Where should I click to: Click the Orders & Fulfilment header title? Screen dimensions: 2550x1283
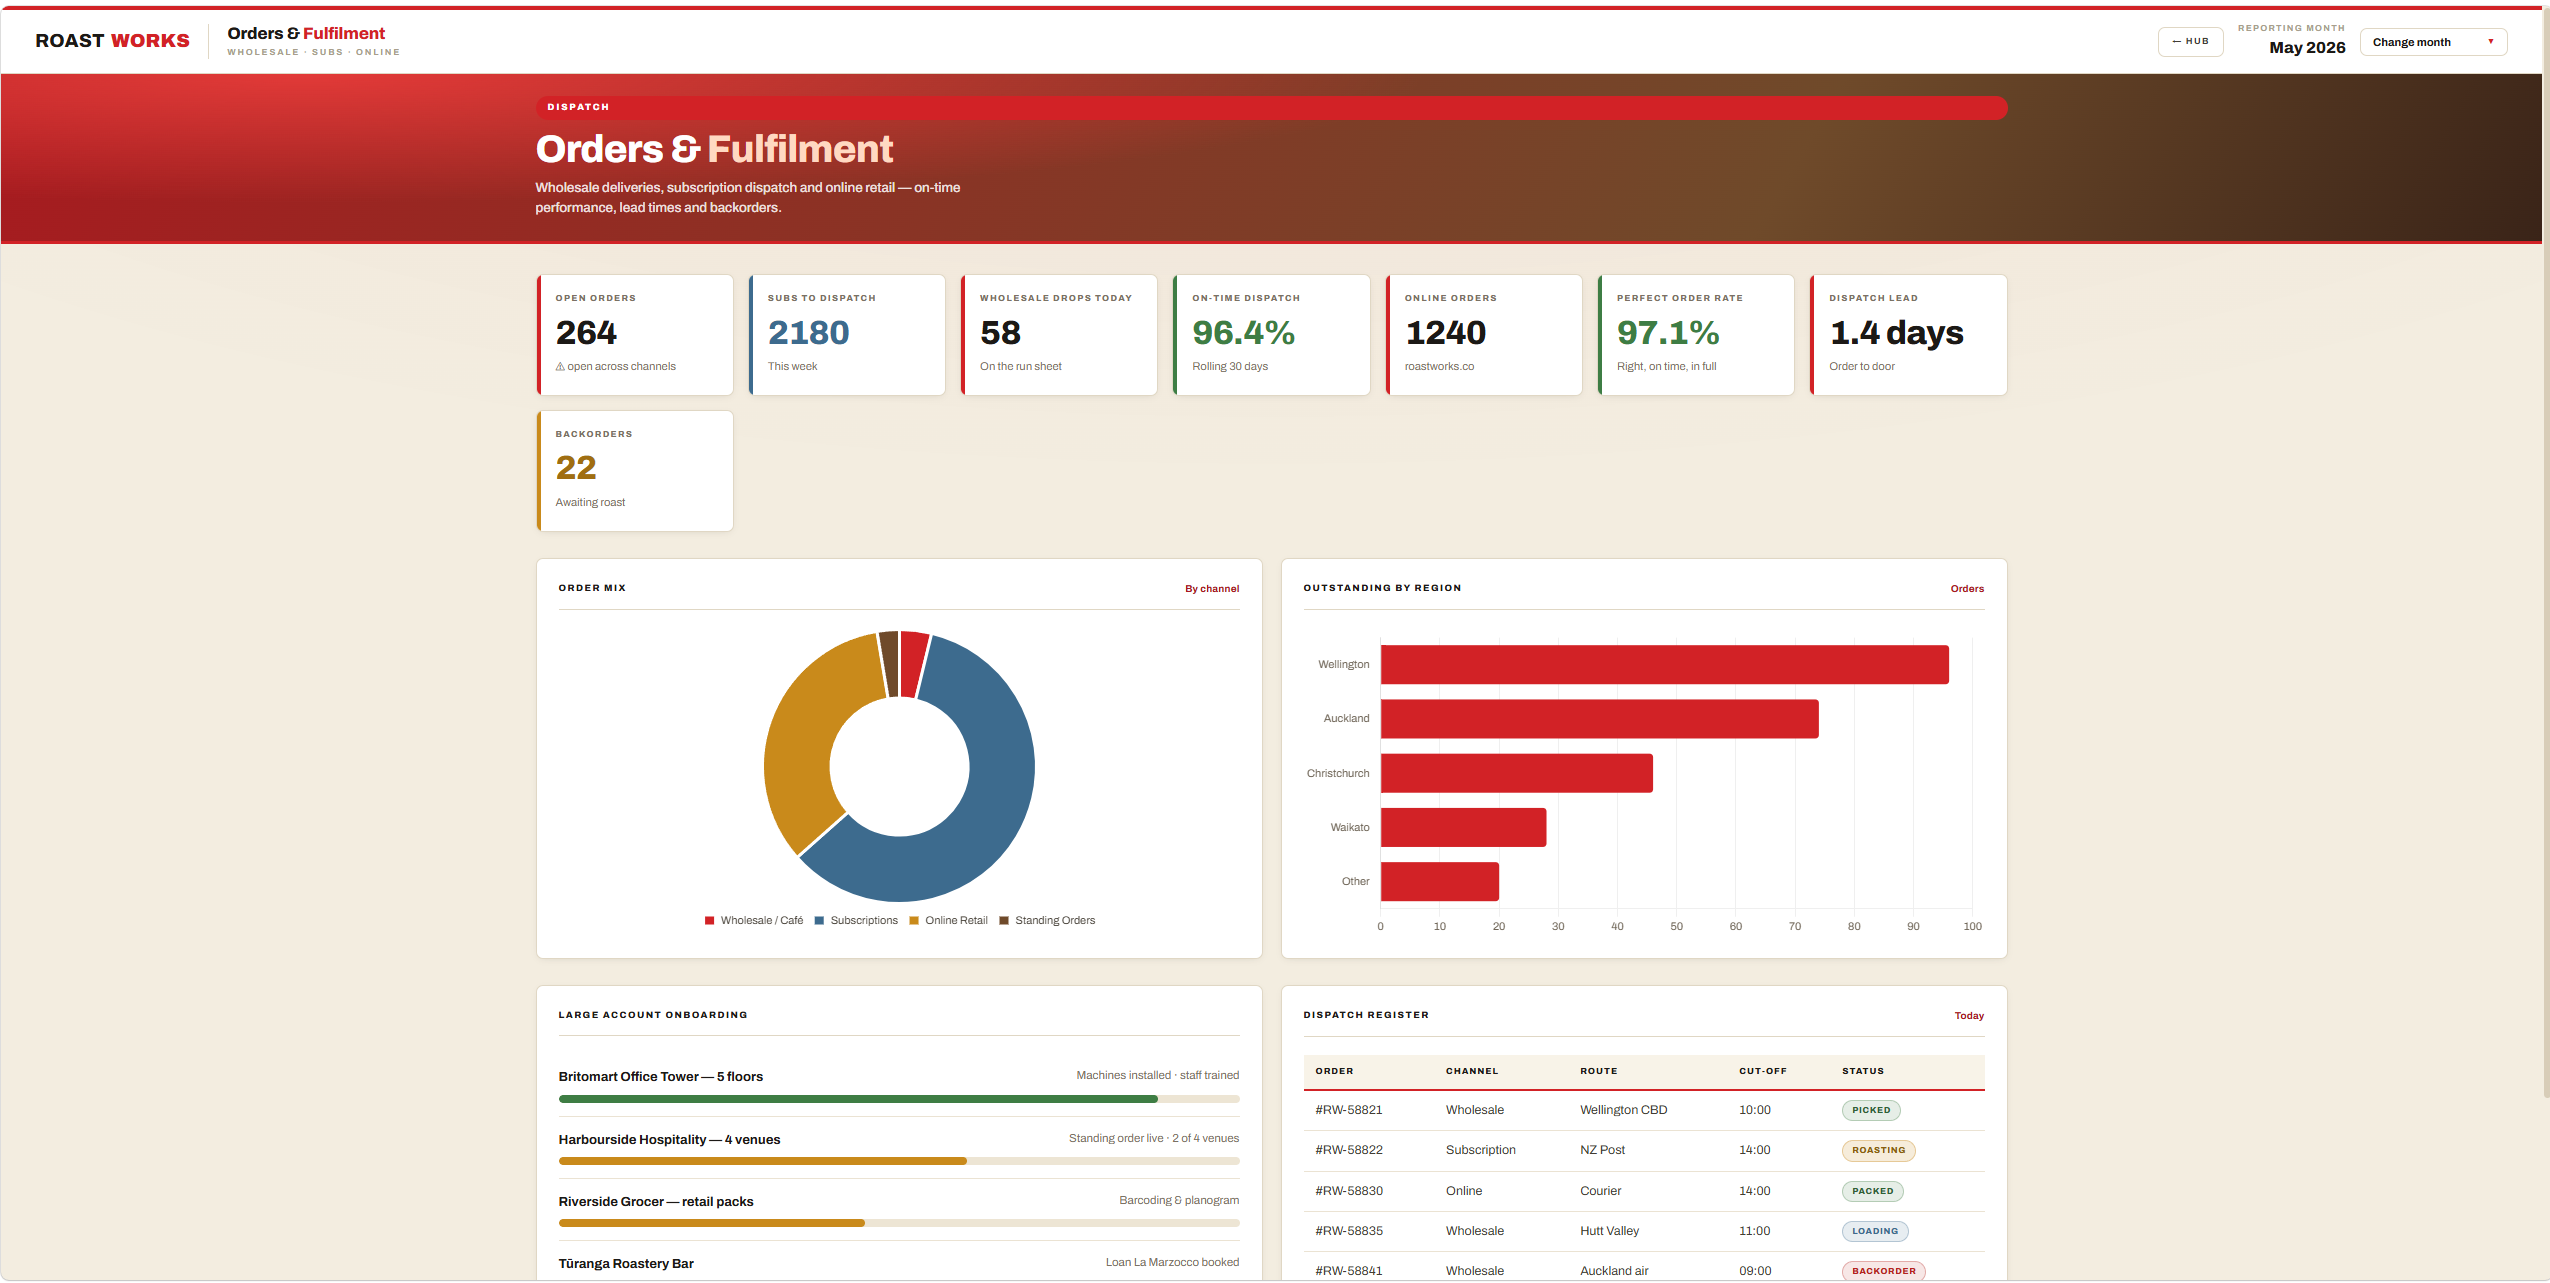[306, 34]
